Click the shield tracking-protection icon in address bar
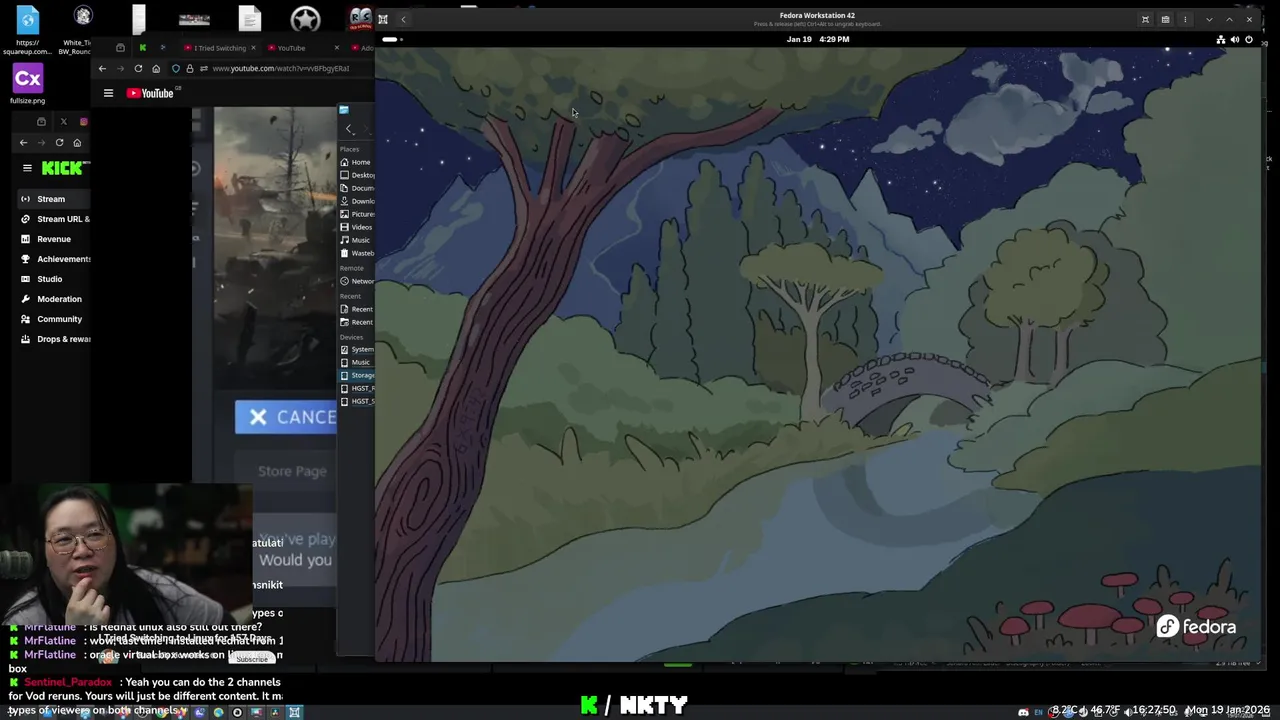 pos(176,68)
